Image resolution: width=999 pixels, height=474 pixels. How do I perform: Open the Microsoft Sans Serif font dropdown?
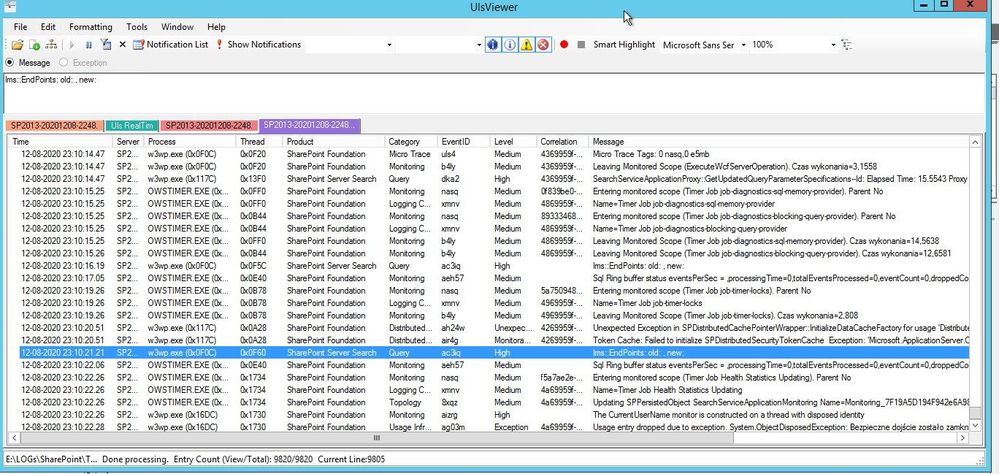point(742,45)
